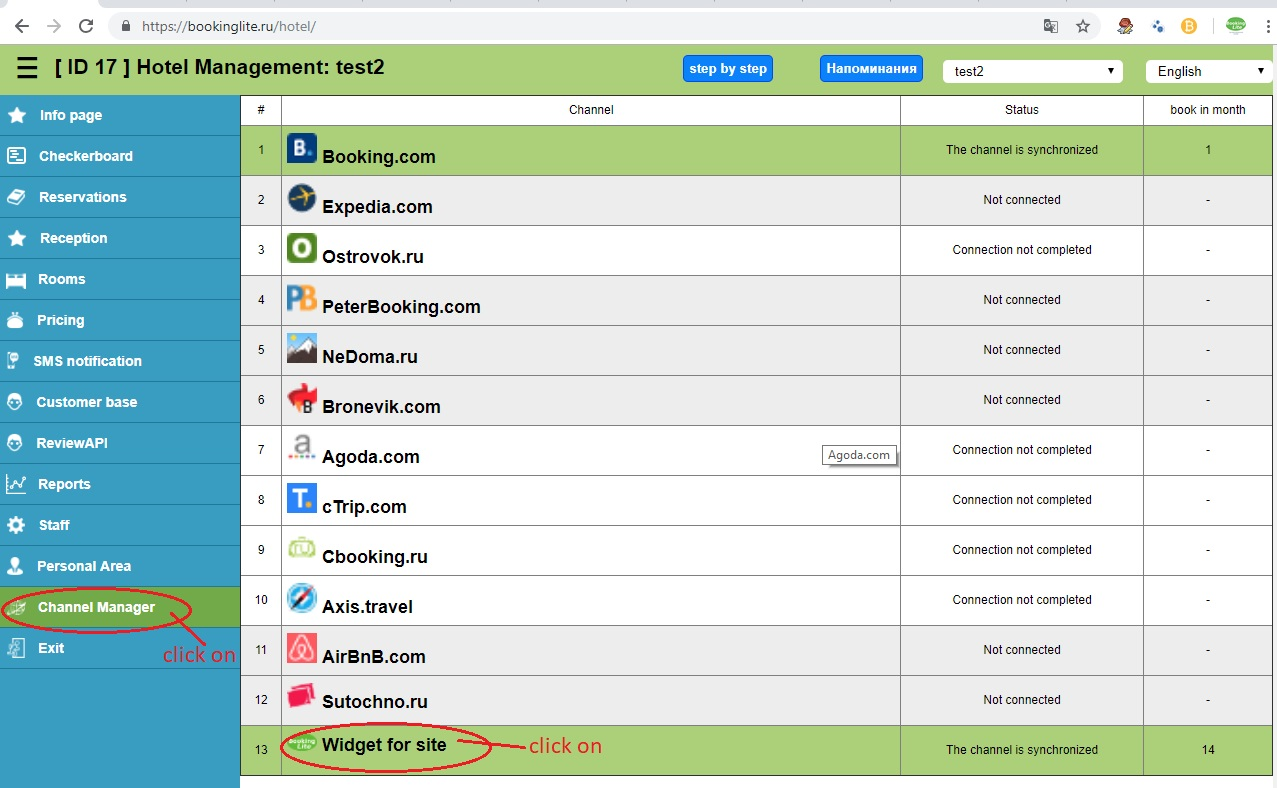Click the cTrip.com blue T logo

(302, 498)
